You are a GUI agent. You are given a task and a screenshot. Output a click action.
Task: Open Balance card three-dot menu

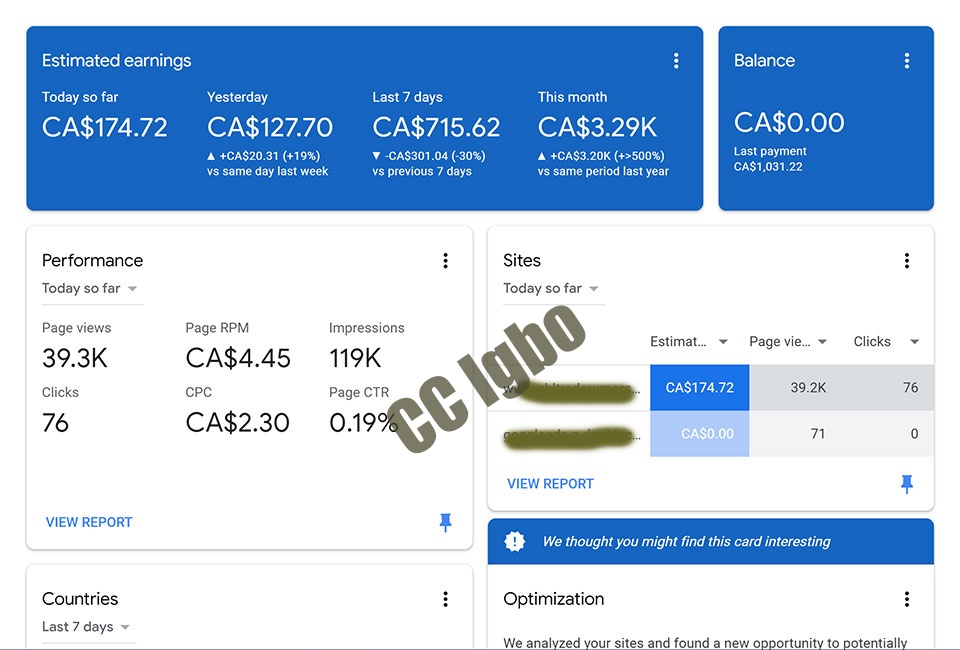[x=907, y=61]
